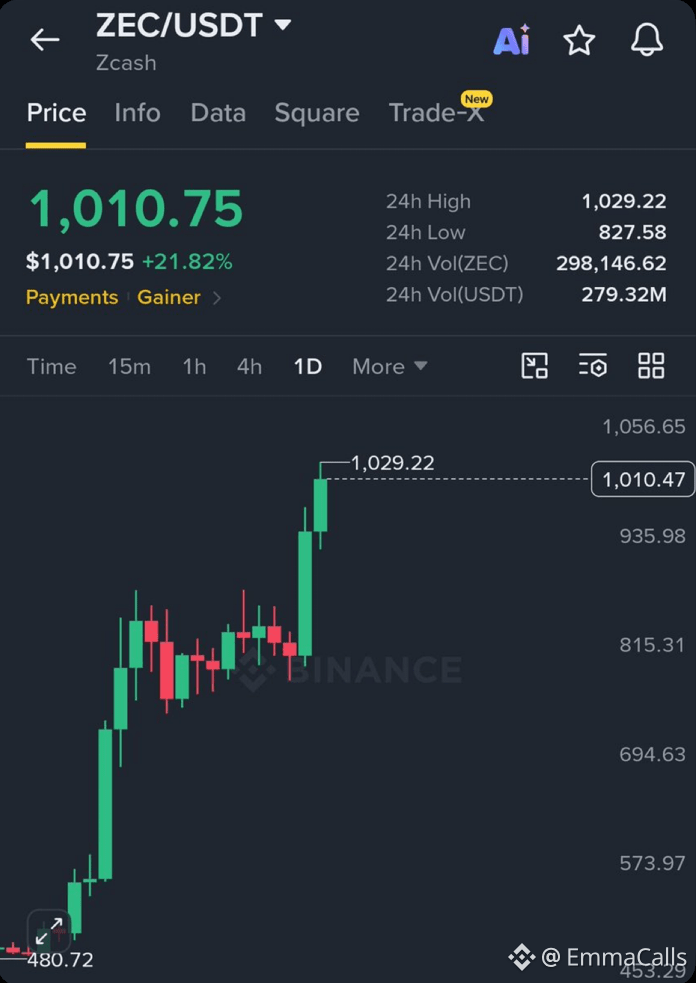This screenshot has height=983, width=696.
Task: Expand chart to fullscreen with arrows icon
Action: tap(49, 931)
